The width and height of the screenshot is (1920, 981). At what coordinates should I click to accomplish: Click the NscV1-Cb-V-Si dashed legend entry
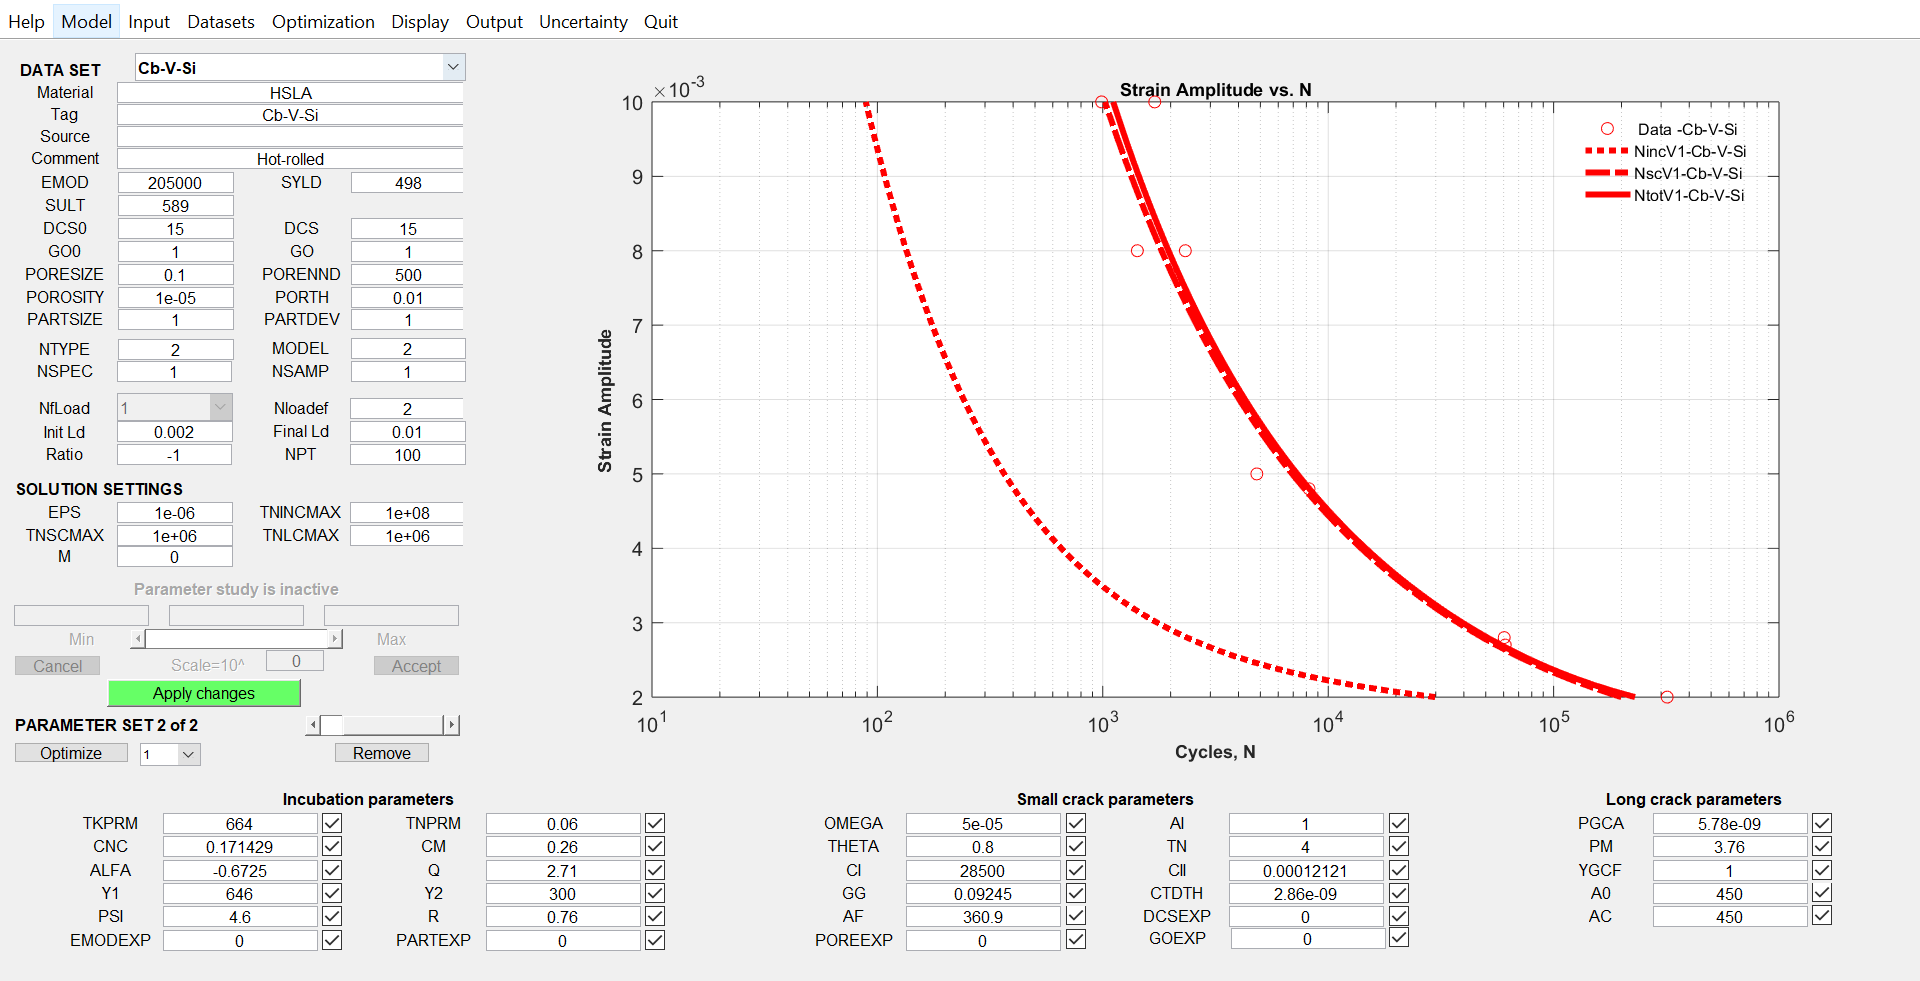tap(1687, 174)
